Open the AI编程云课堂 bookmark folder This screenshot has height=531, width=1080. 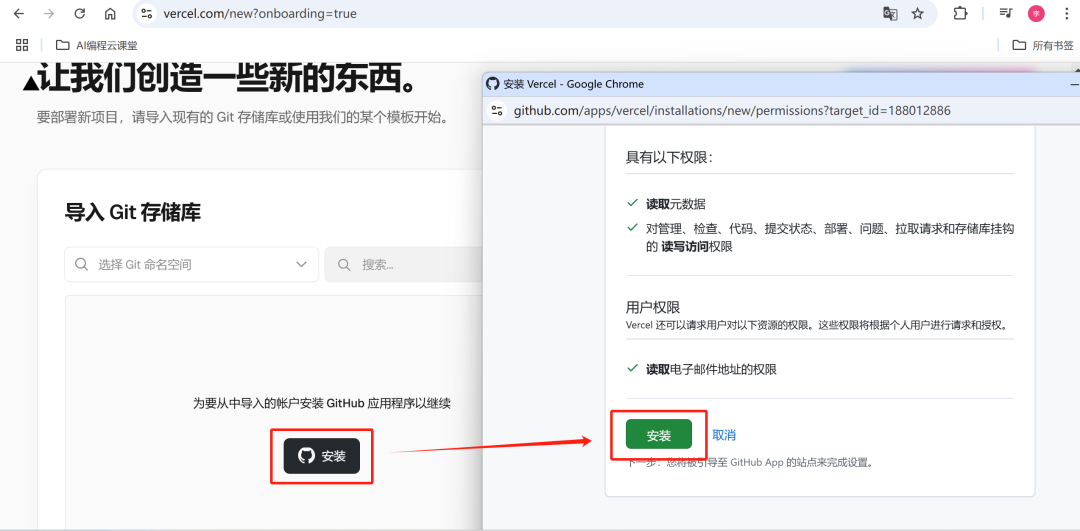point(96,45)
